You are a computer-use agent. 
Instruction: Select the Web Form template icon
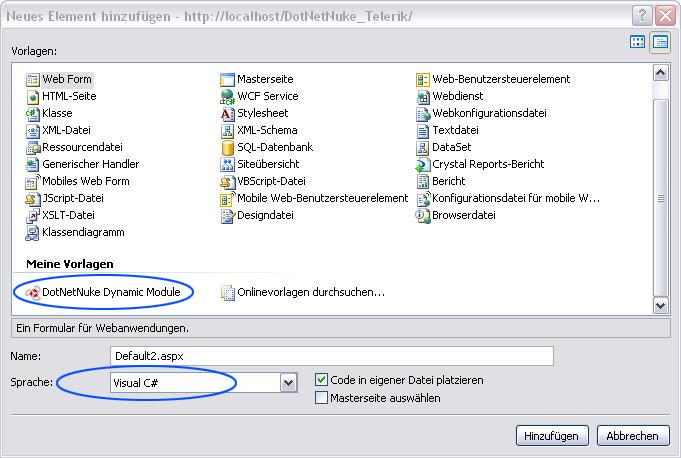[x=32, y=80]
